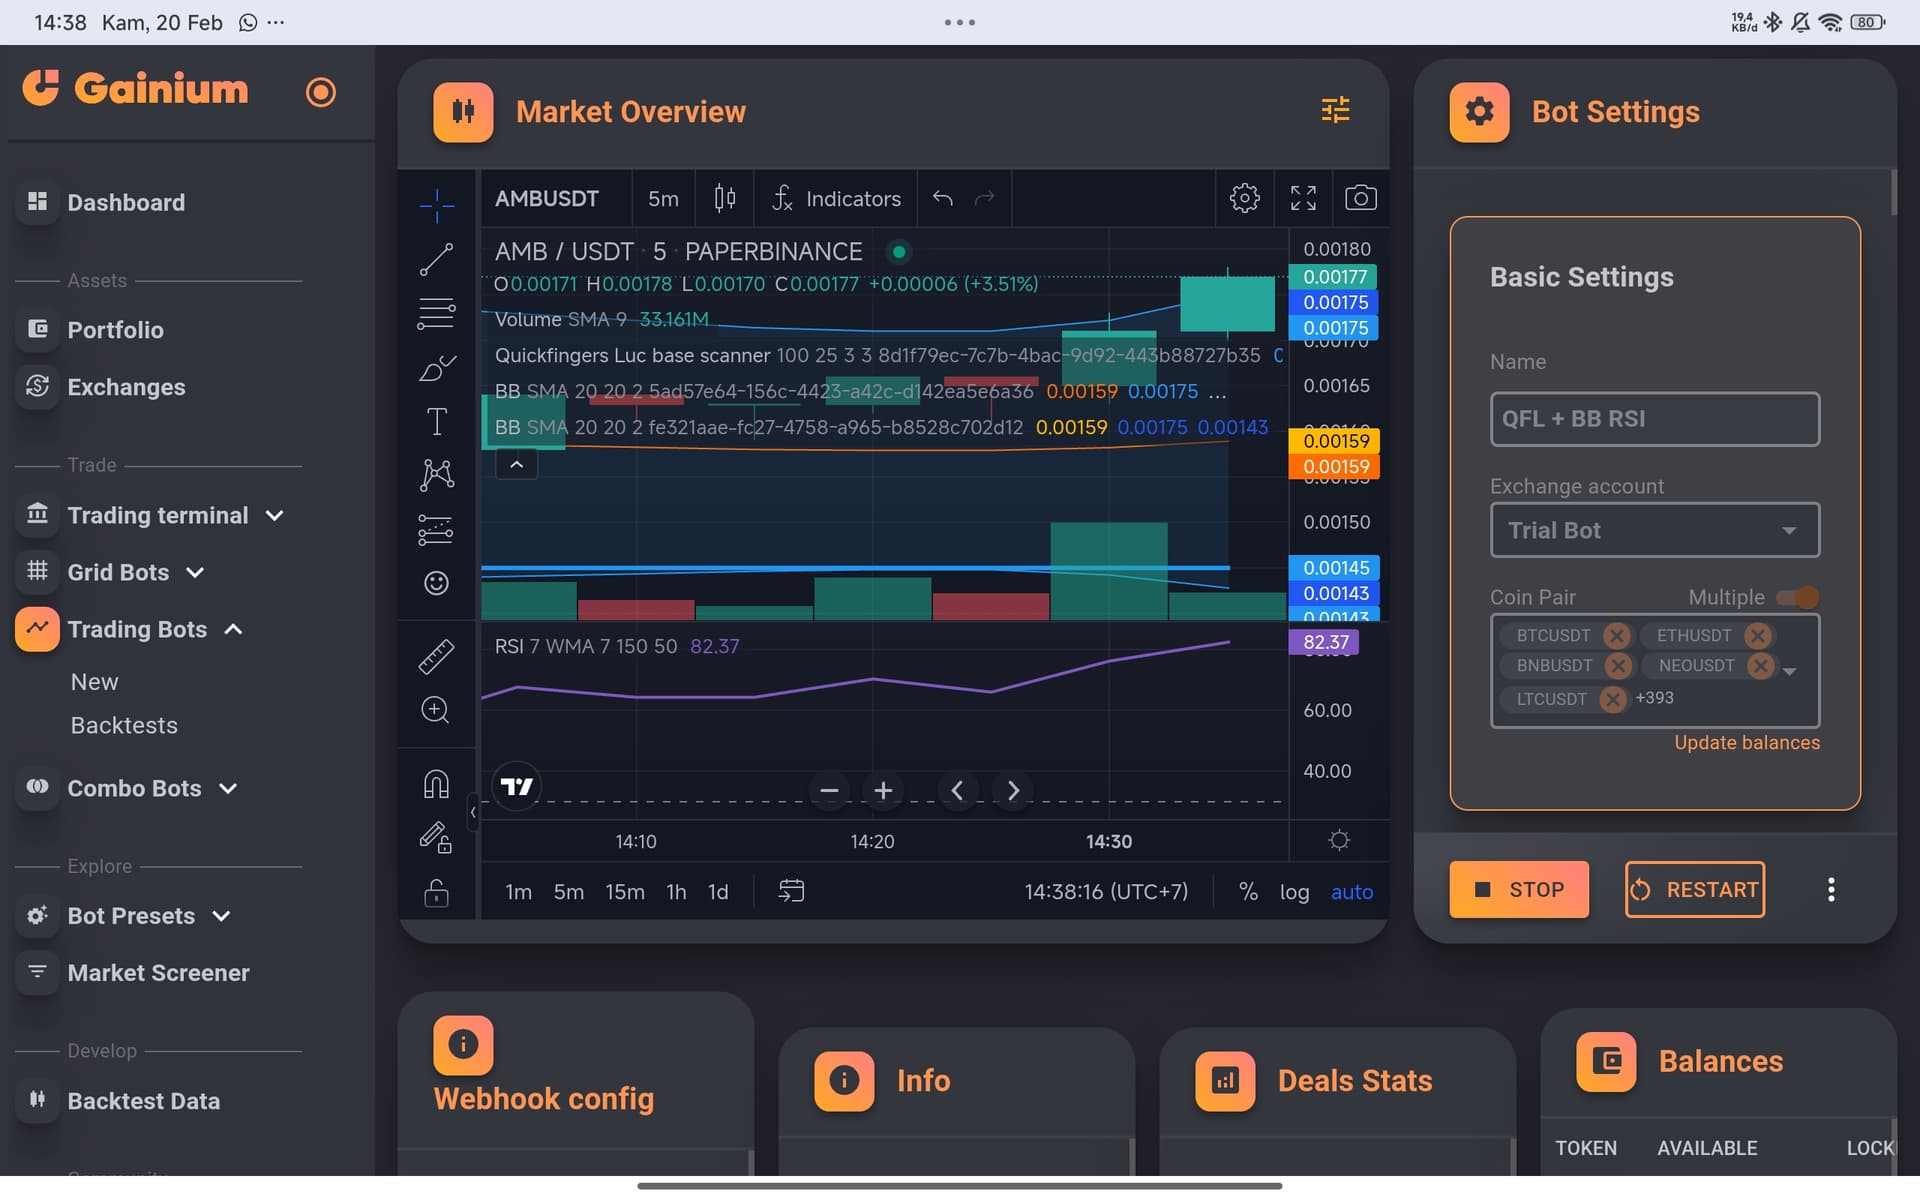Toggle log scale on chart

[1294, 892]
